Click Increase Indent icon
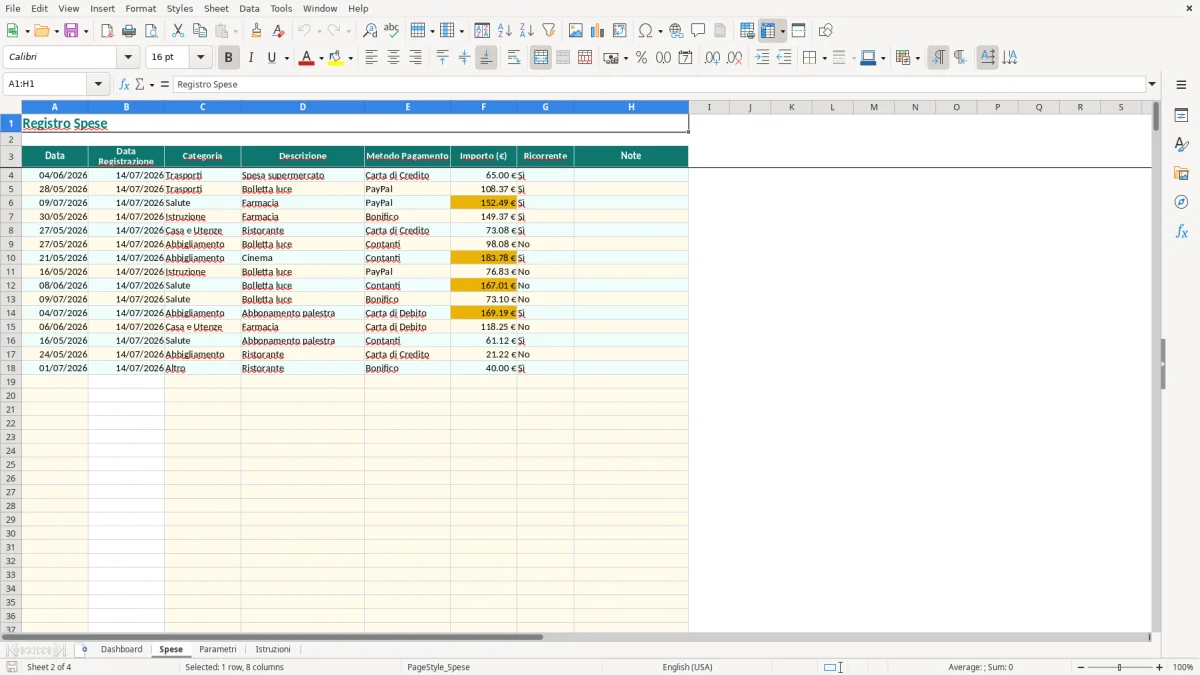This screenshot has height=675, width=1200. (762, 58)
